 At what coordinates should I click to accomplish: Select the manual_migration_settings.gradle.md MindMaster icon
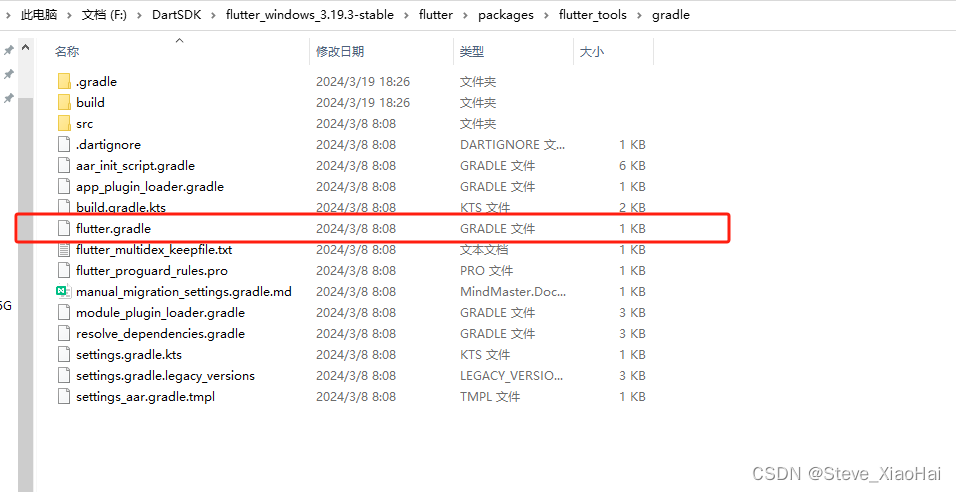[63, 291]
